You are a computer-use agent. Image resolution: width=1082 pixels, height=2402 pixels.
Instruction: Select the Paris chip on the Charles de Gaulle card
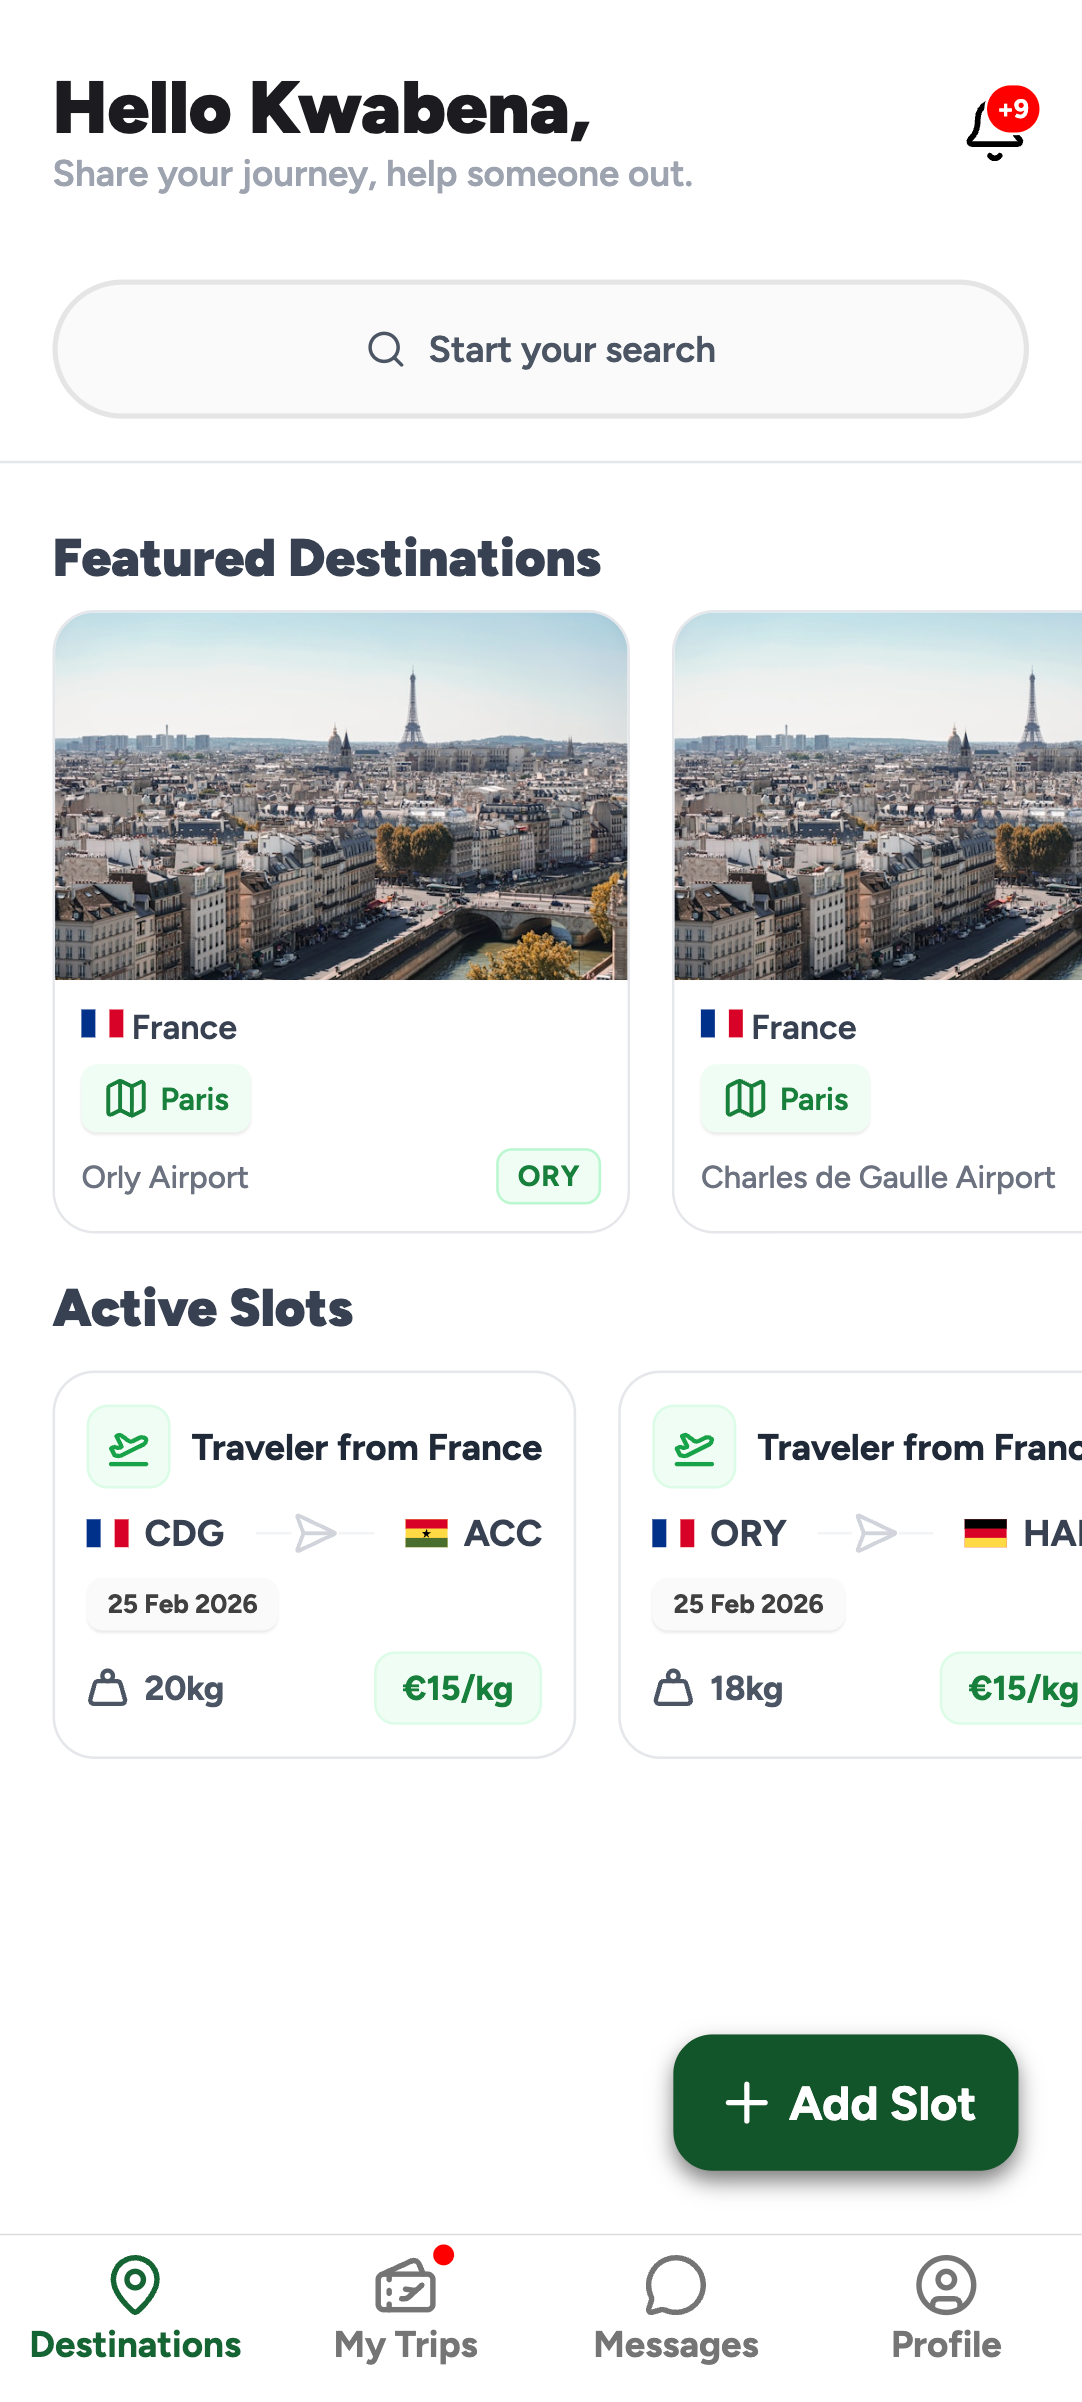tap(786, 1099)
